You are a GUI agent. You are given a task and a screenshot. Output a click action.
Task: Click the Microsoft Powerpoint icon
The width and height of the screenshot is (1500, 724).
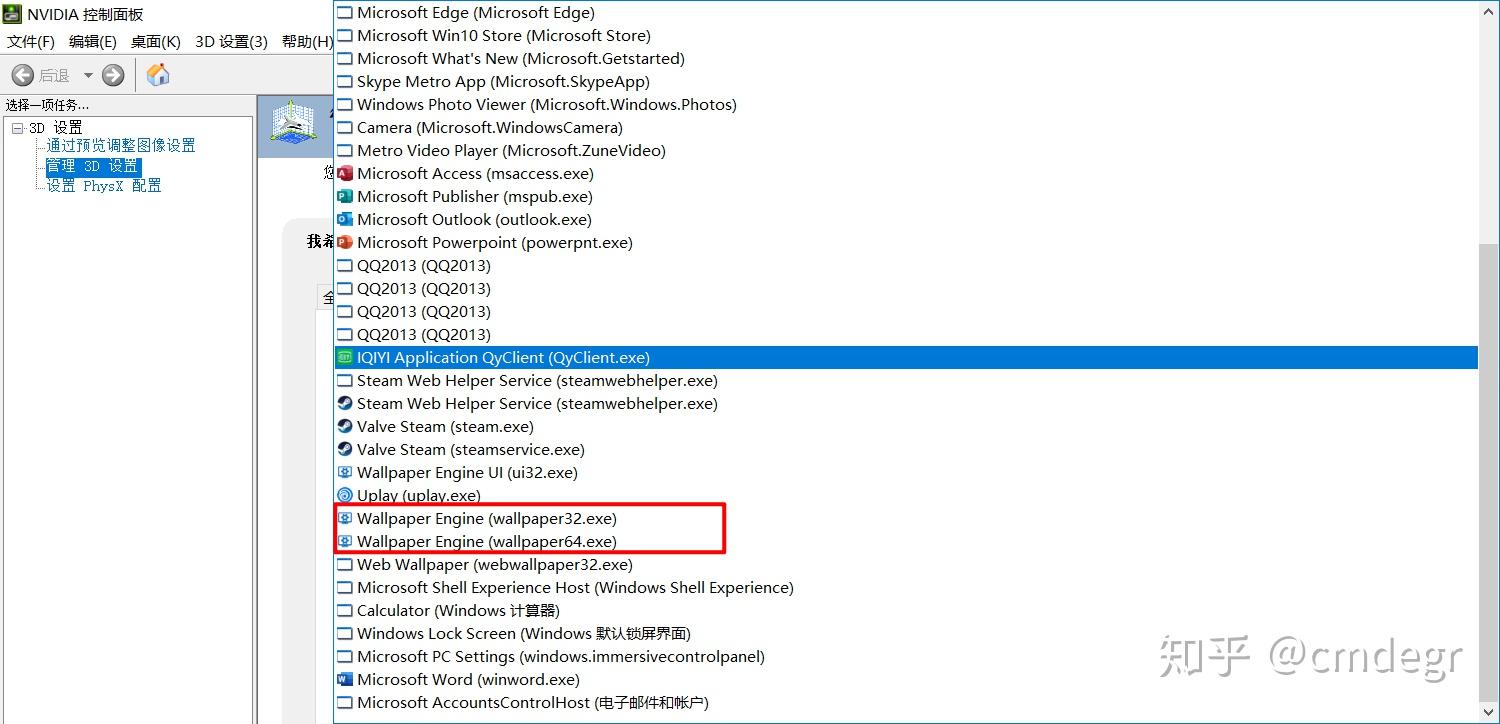[x=345, y=243]
